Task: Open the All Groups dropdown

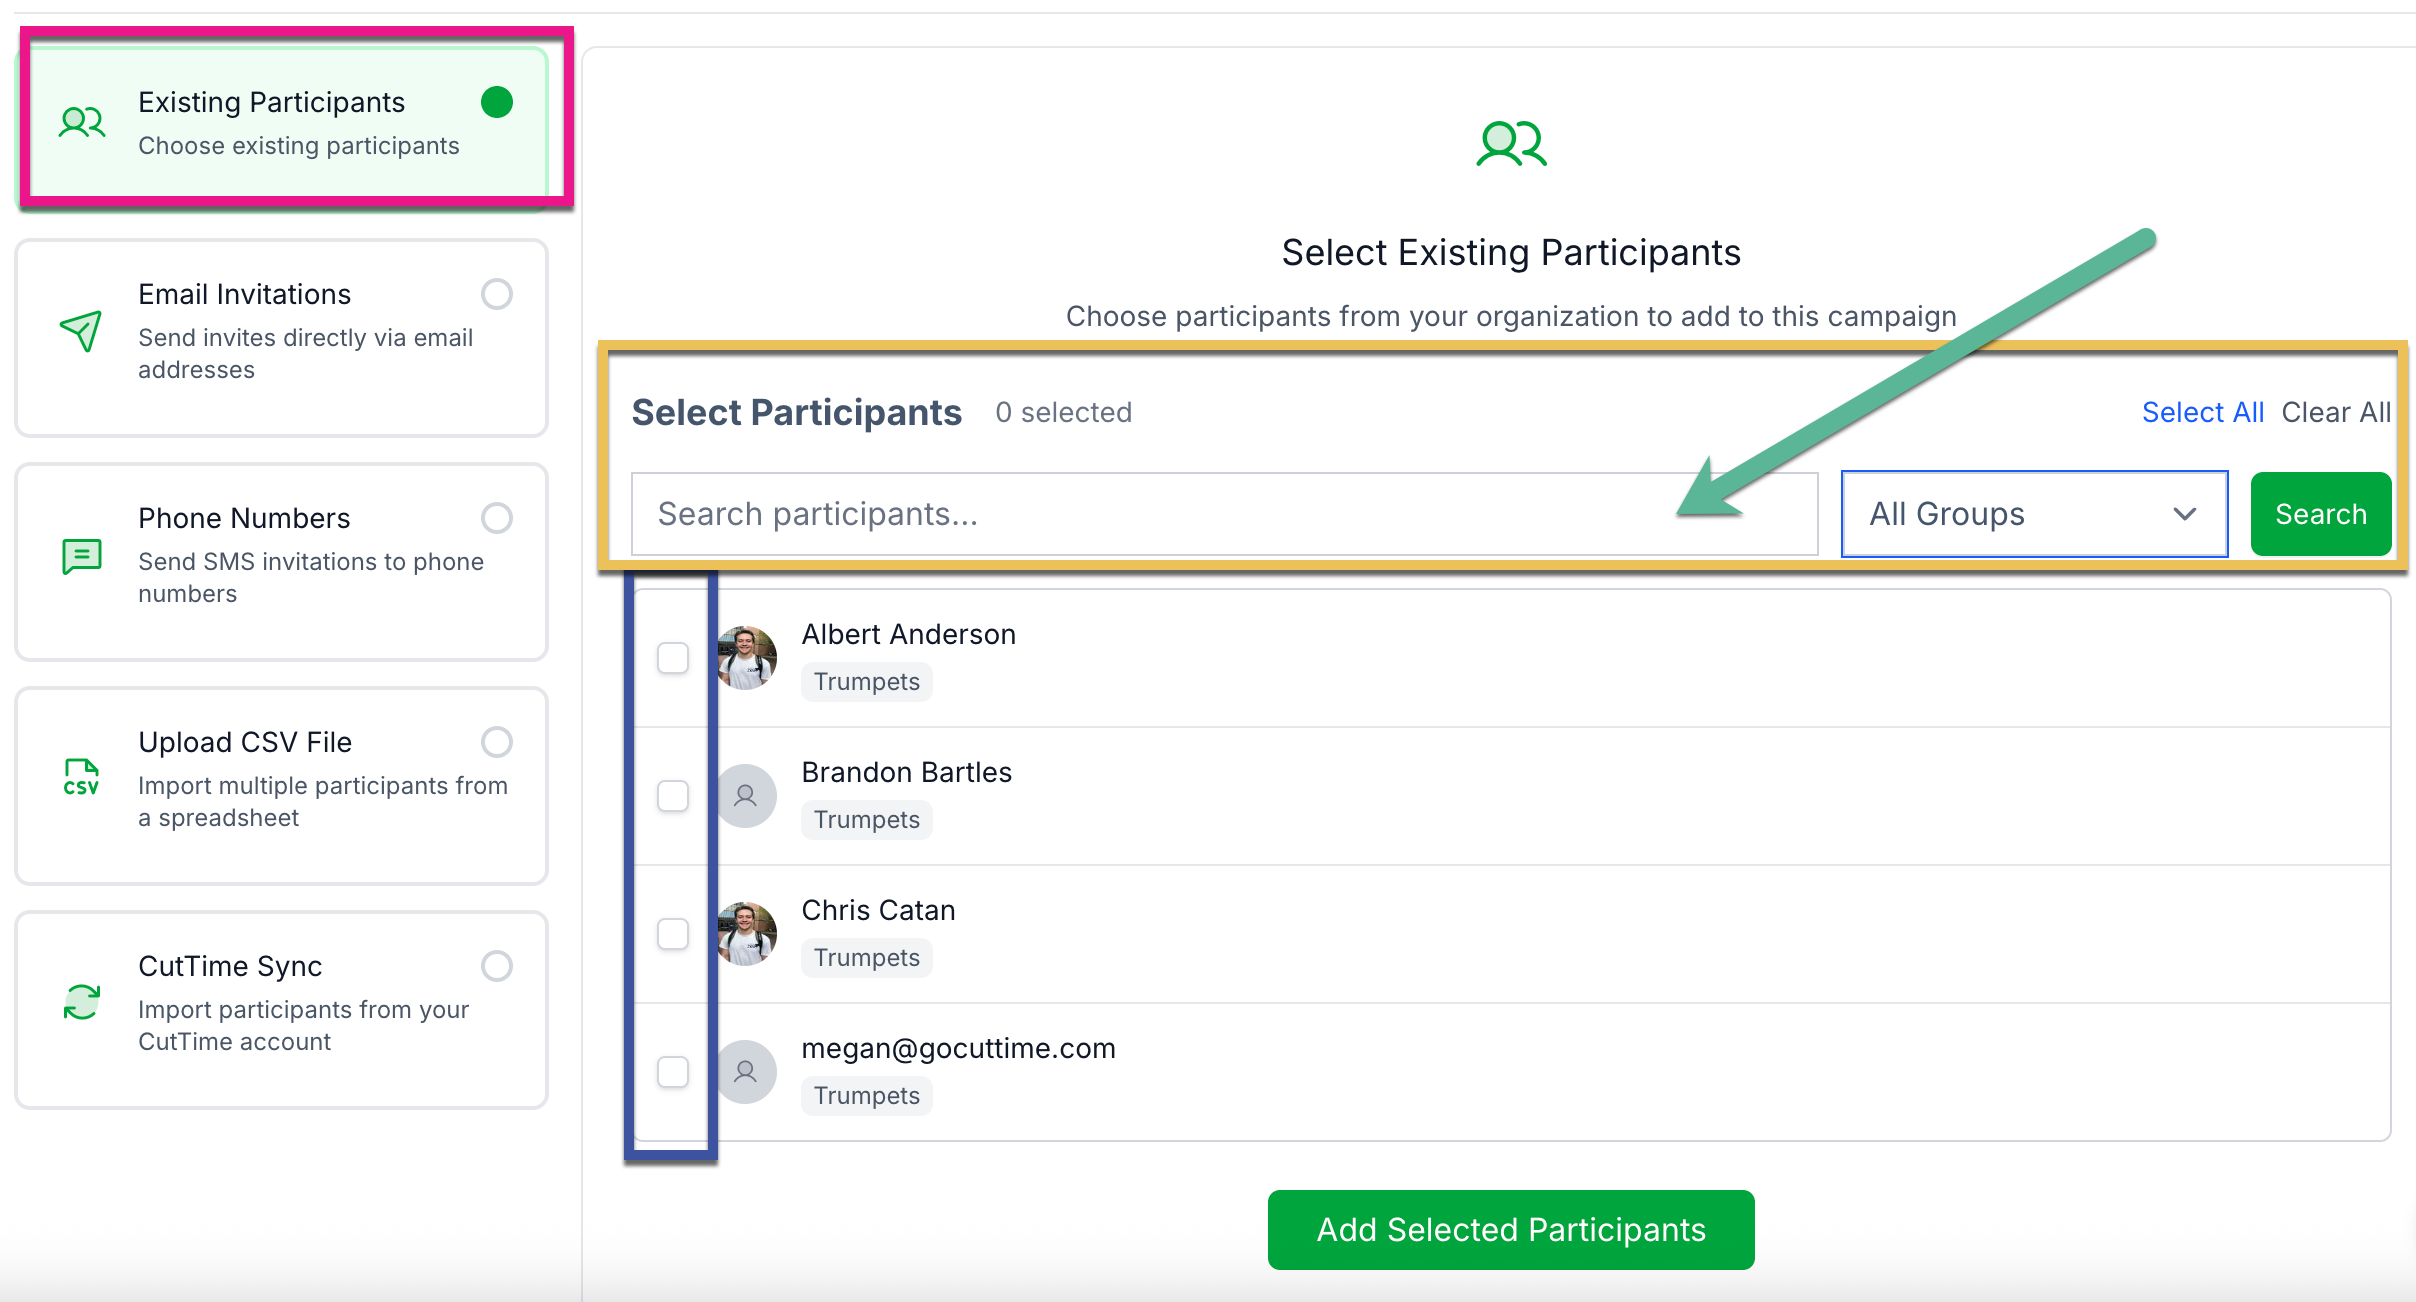Action: tap(2034, 514)
